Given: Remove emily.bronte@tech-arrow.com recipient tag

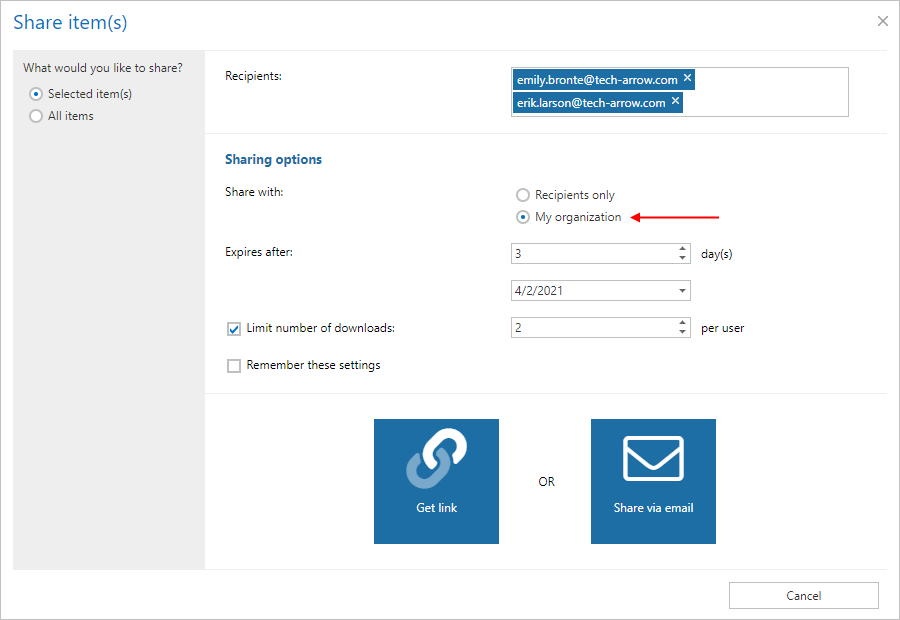Looking at the screenshot, I should point(687,78).
